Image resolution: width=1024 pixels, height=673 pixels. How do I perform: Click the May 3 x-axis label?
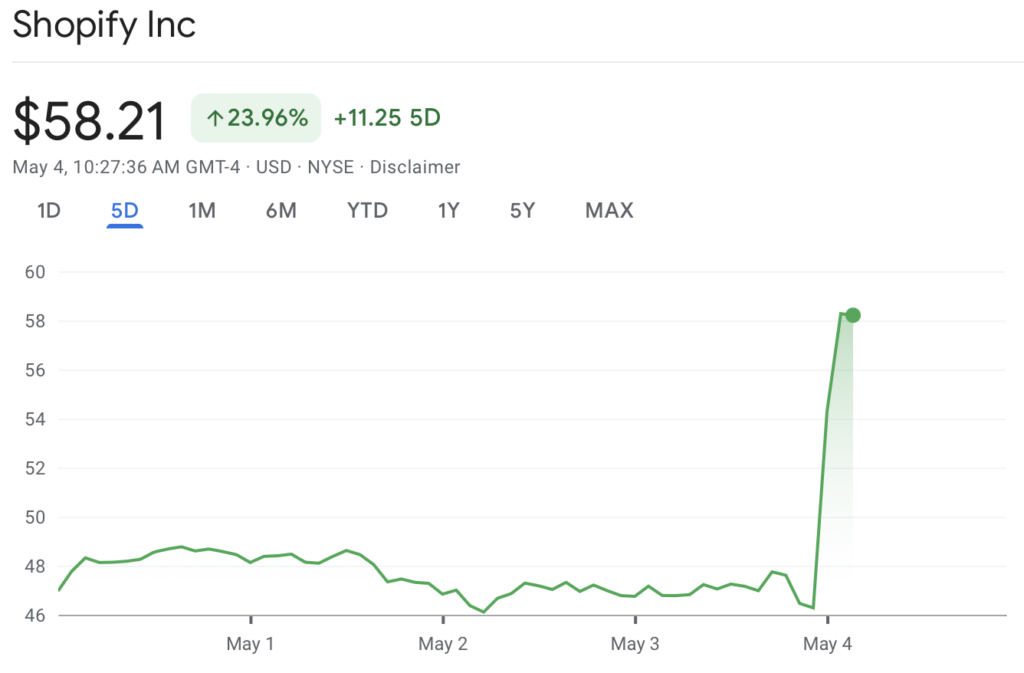pos(635,644)
